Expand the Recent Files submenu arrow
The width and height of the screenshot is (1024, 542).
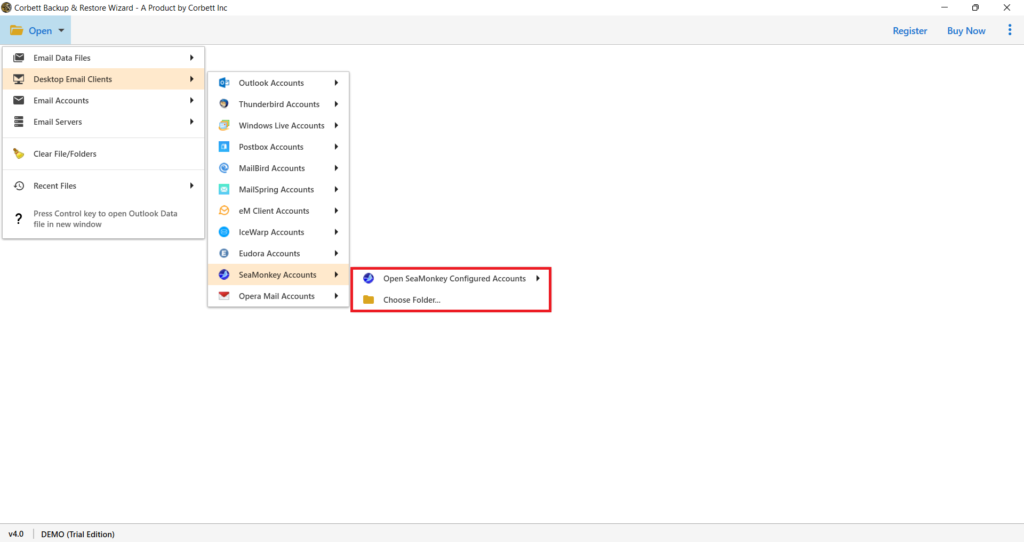192,185
